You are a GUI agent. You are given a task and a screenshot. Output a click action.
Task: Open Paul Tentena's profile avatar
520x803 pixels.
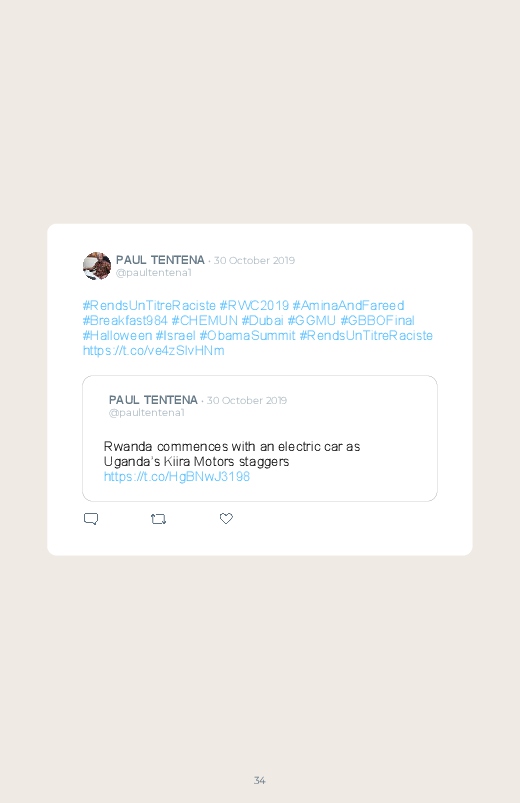[97, 266]
